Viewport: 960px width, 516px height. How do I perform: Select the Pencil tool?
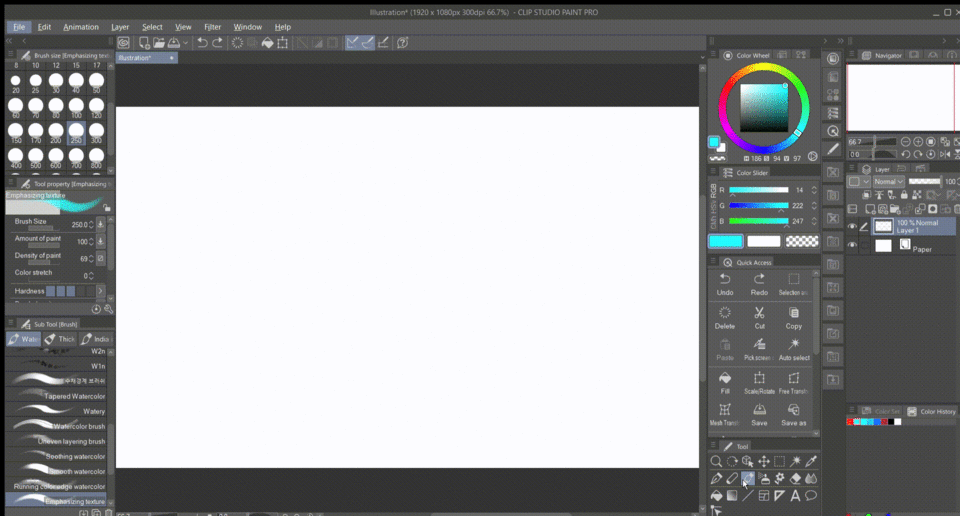tap(732, 479)
